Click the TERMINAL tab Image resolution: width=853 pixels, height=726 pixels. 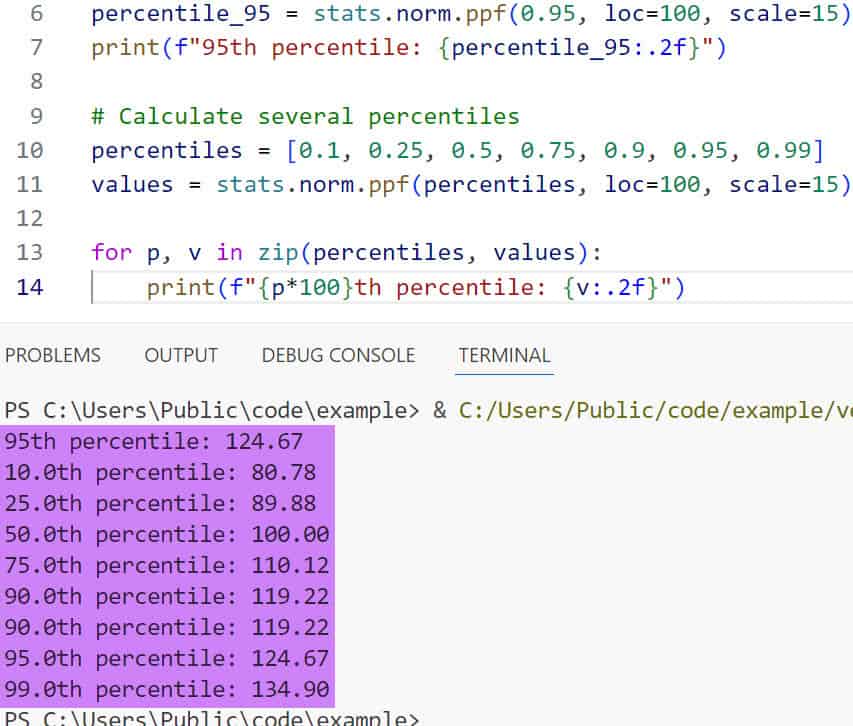[x=504, y=355]
